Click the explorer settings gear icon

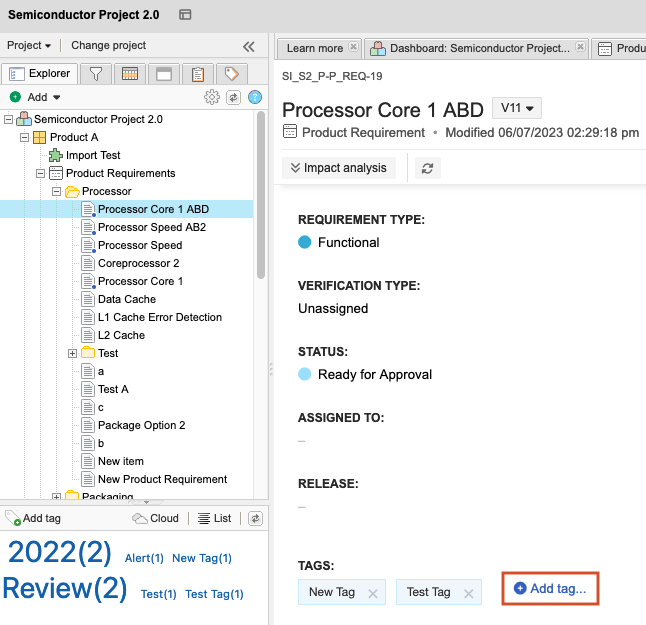(212, 97)
